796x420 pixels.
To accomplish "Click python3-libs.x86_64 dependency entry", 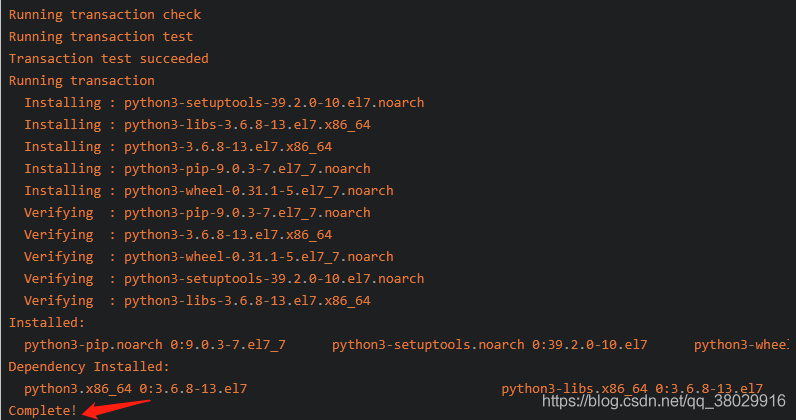I will click(632, 389).
